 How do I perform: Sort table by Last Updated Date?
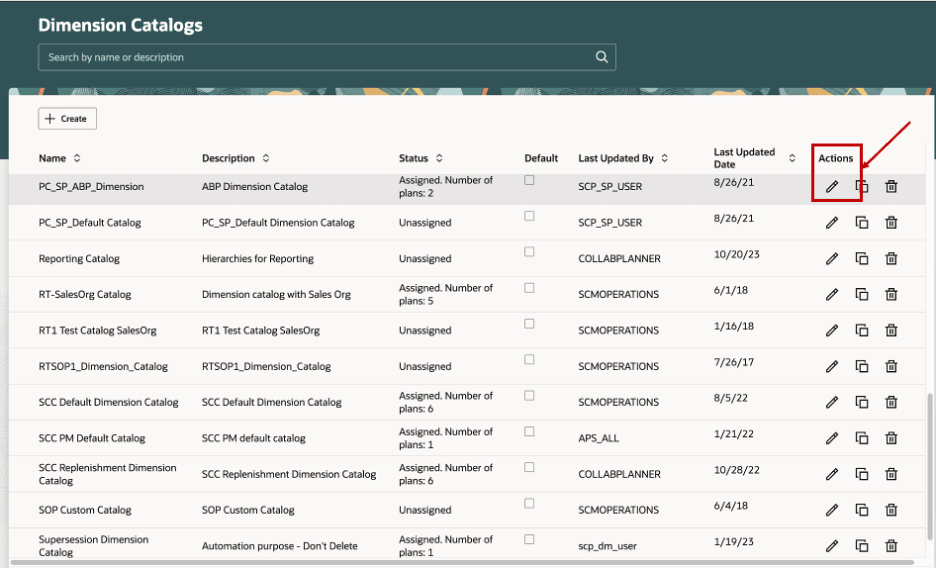[x=792, y=158]
